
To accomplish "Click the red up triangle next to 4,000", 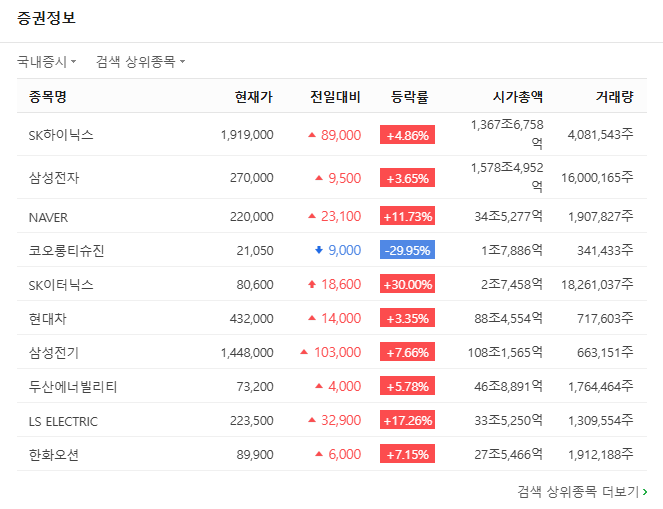I will (x=319, y=386).
